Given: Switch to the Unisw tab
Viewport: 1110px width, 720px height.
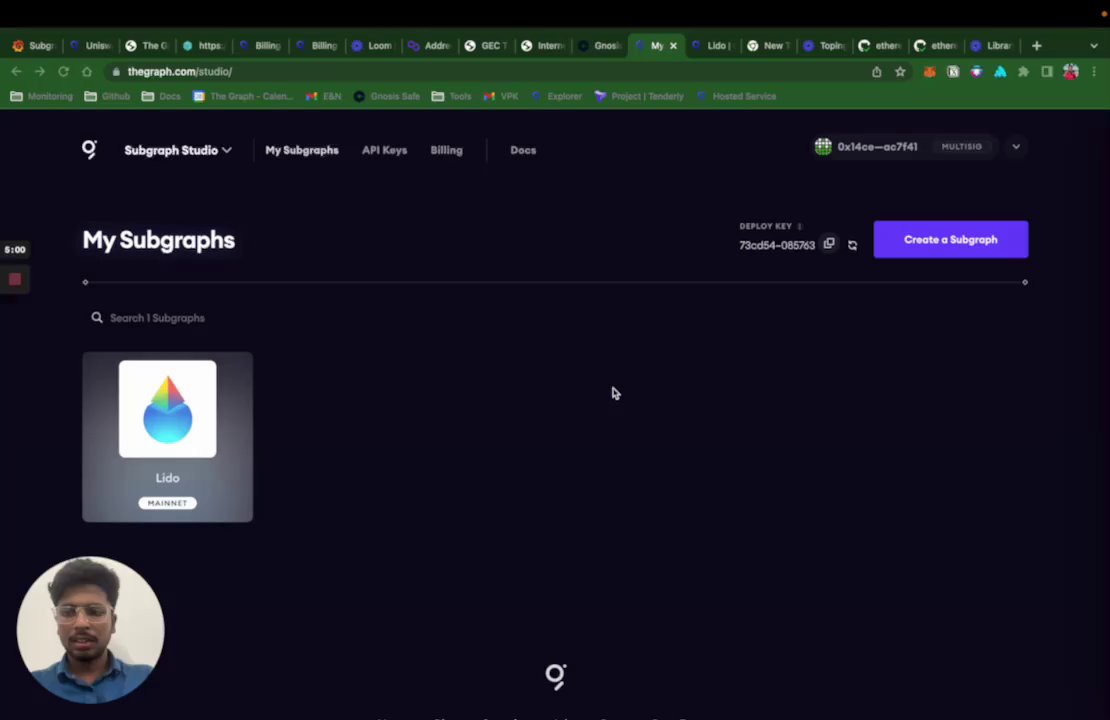Looking at the screenshot, I should pos(91,45).
